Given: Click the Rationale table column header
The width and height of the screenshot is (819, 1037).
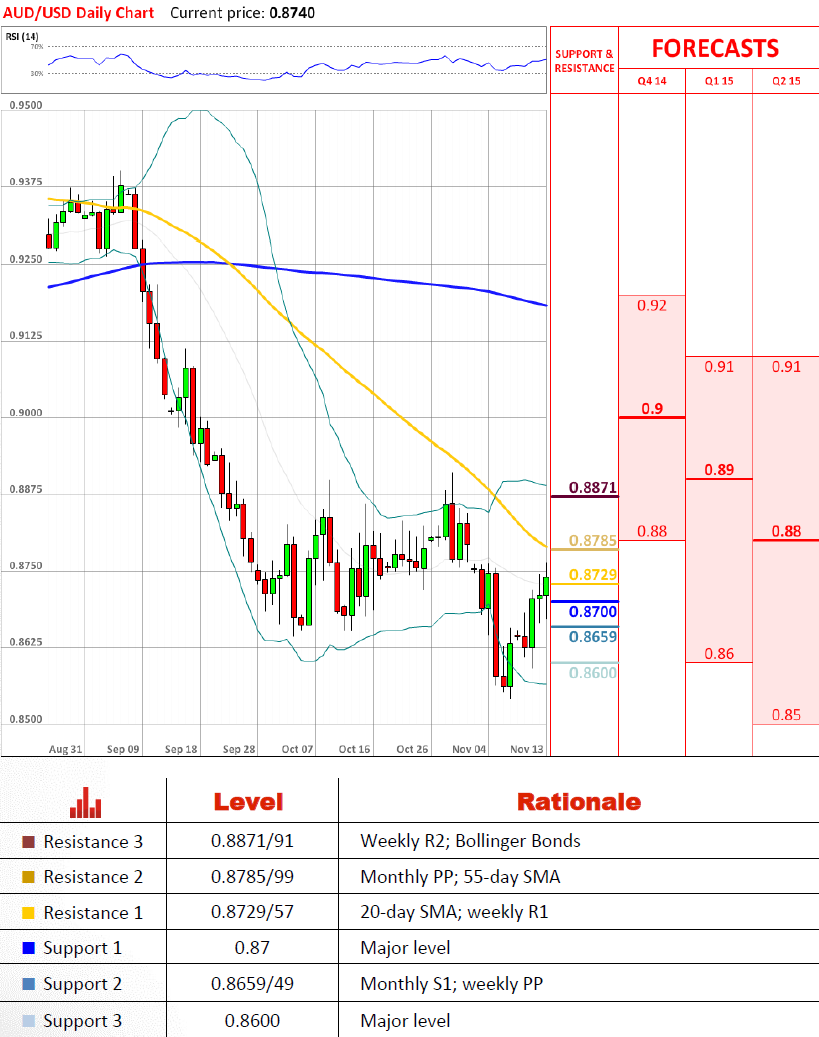Looking at the screenshot, I should [579, 802].
